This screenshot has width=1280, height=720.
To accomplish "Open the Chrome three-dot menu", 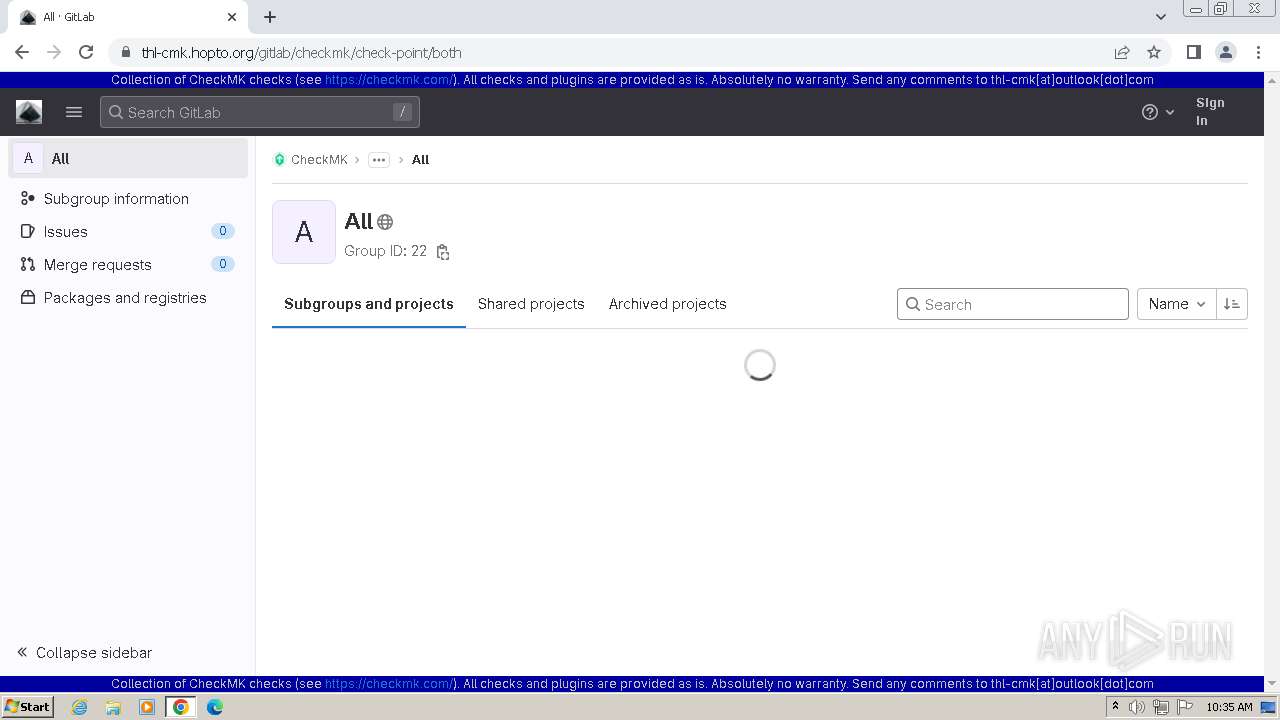I will (x=1259, y=52).
